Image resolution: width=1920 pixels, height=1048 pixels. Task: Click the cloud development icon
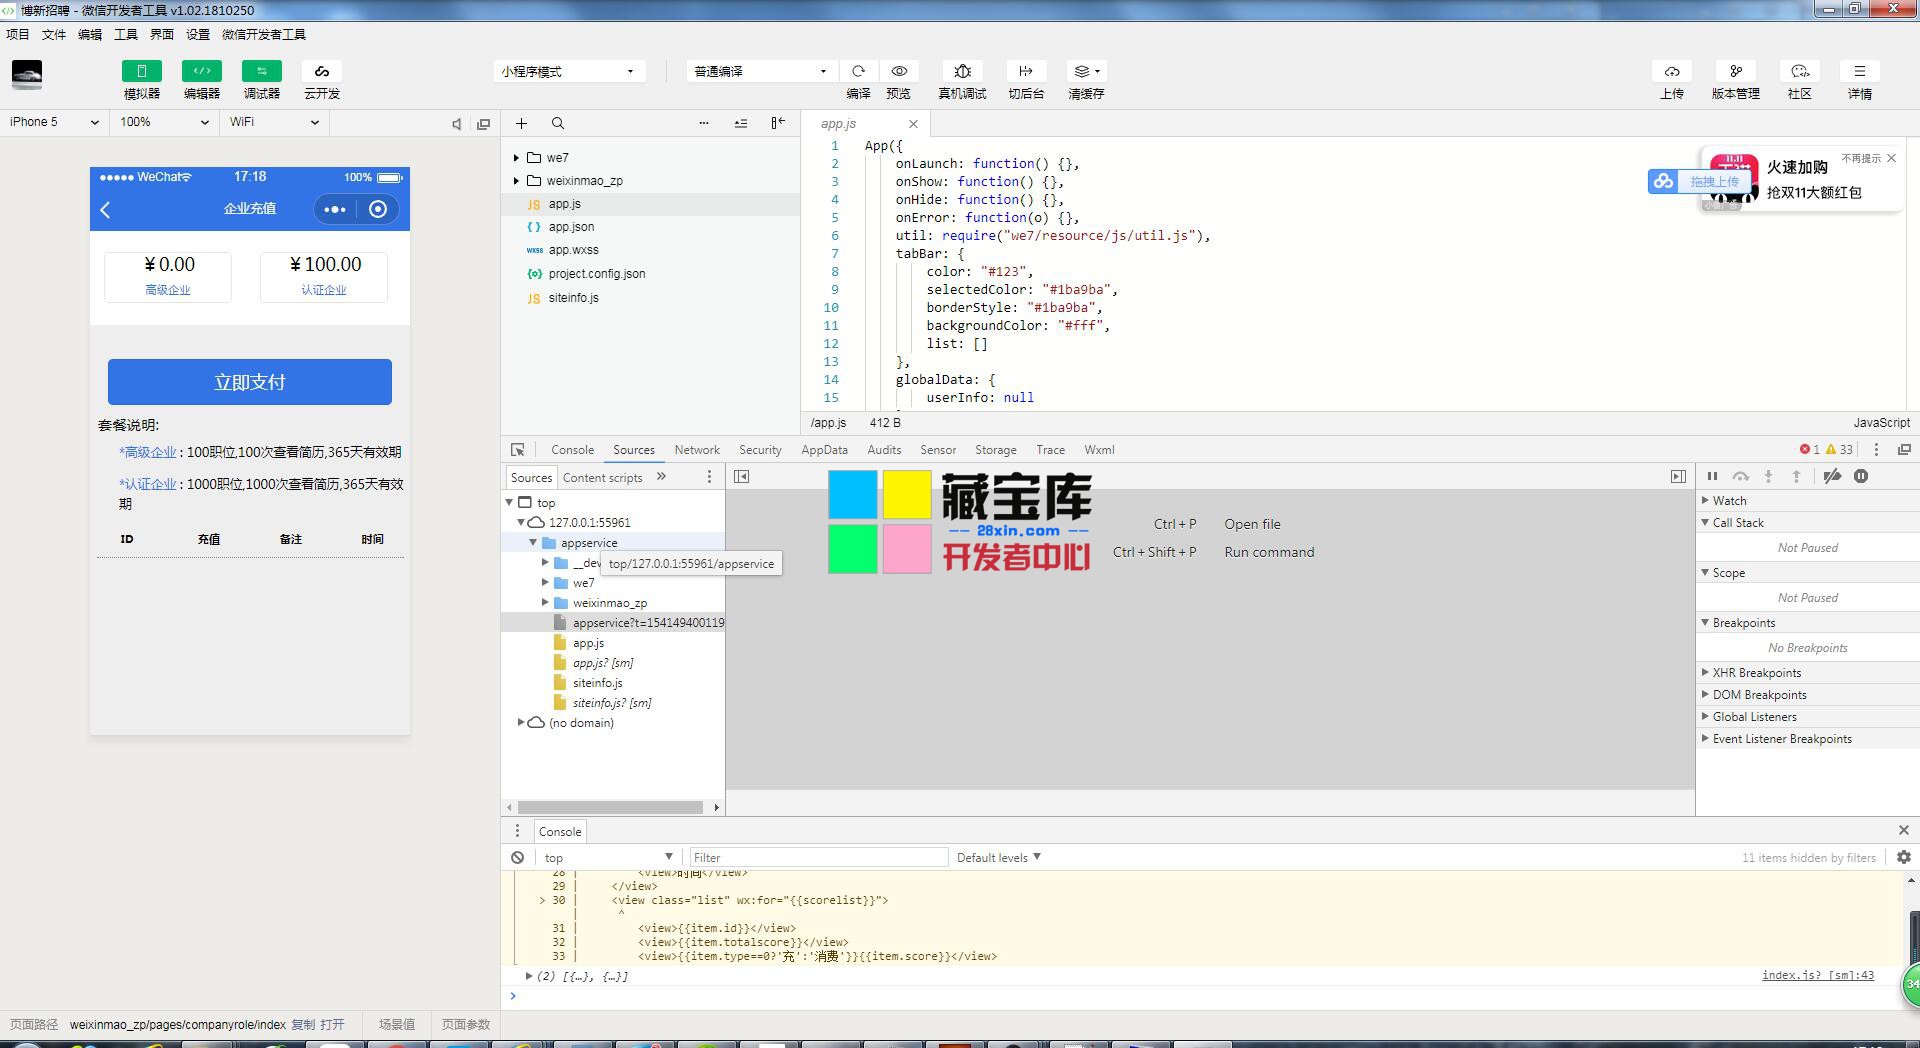pyautogui.click(x=322, y=71)
